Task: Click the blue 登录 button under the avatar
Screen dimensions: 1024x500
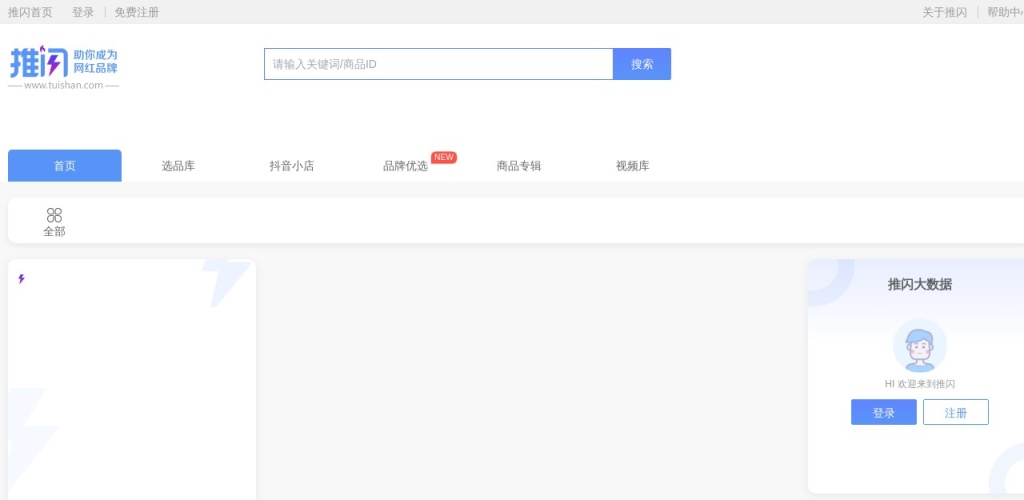Action: tap(883, 413)
